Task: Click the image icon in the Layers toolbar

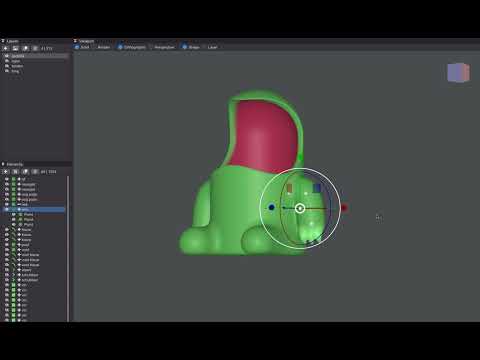Action: tap(15, 48)
